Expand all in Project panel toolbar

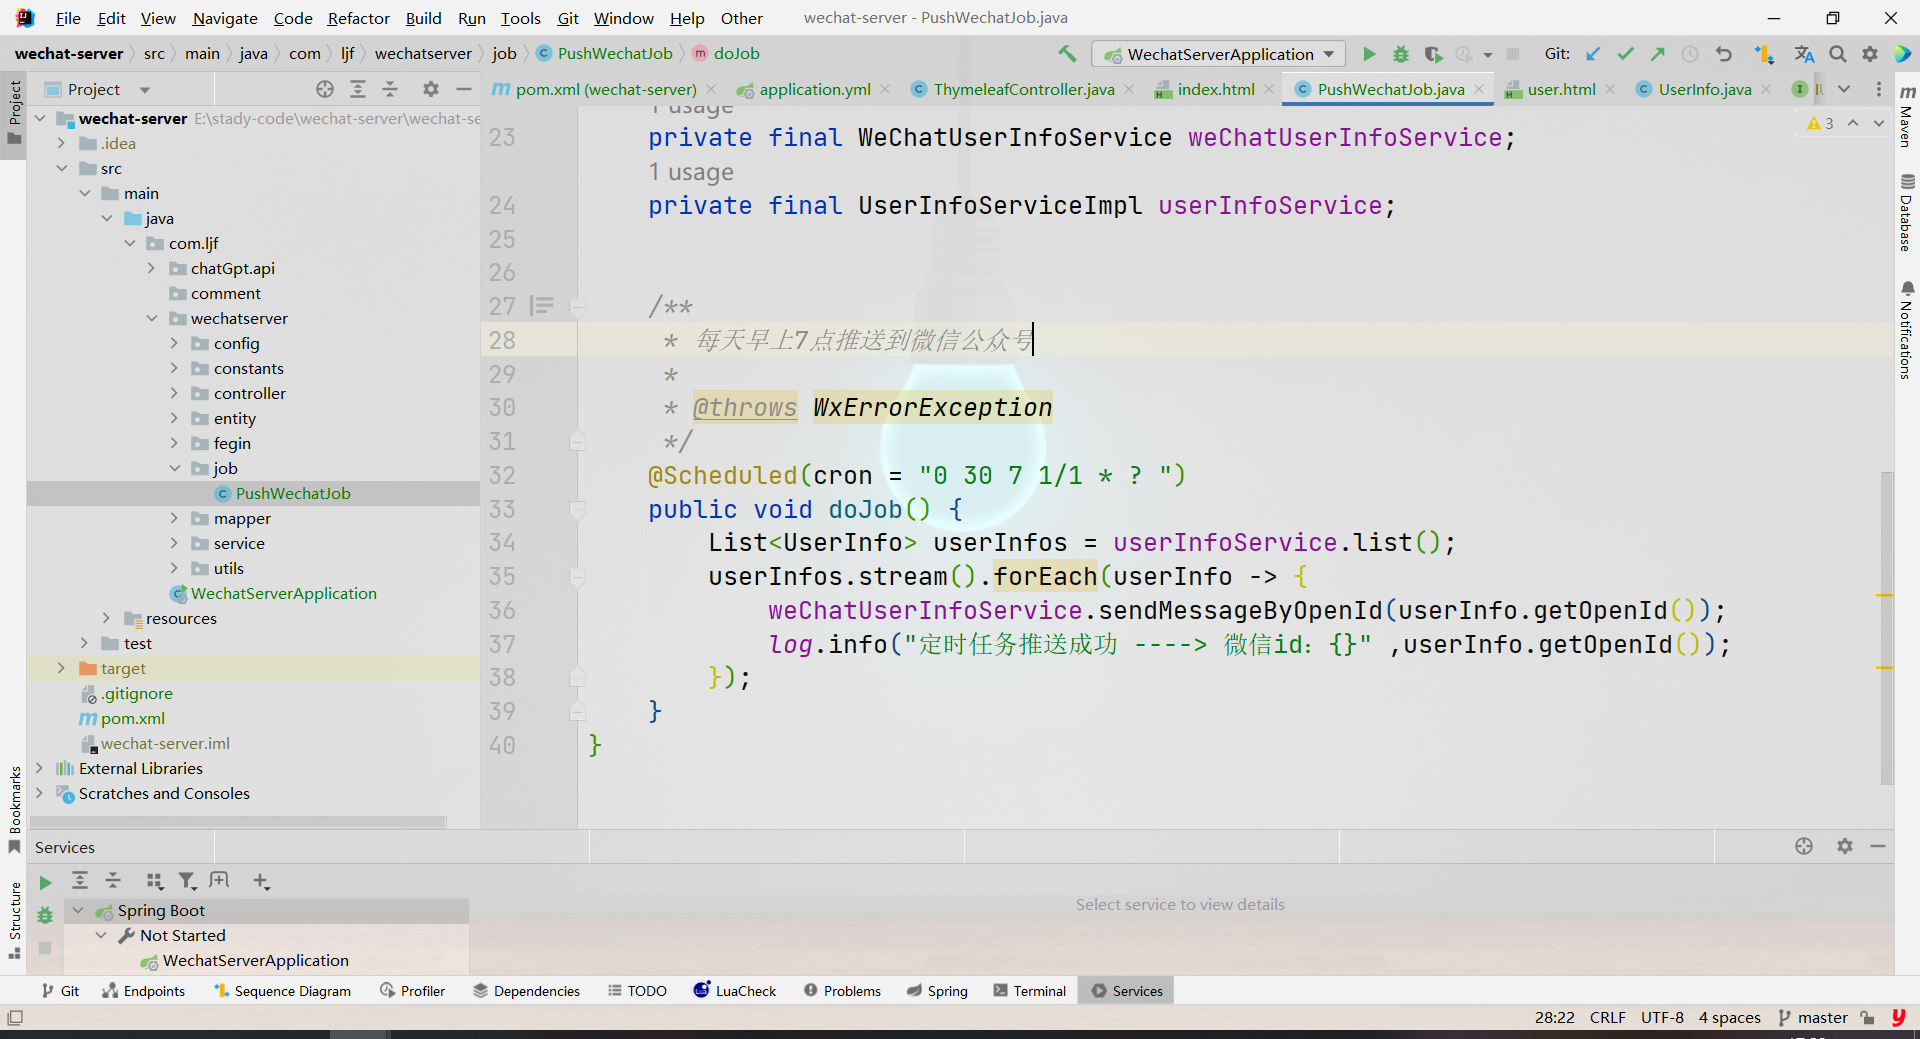pos(358,89)
